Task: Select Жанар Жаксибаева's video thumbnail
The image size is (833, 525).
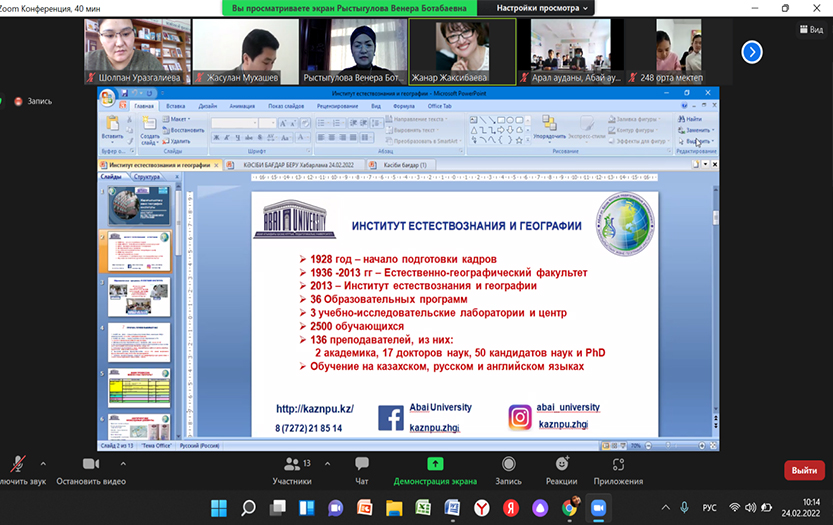Action: pos(461,51)
